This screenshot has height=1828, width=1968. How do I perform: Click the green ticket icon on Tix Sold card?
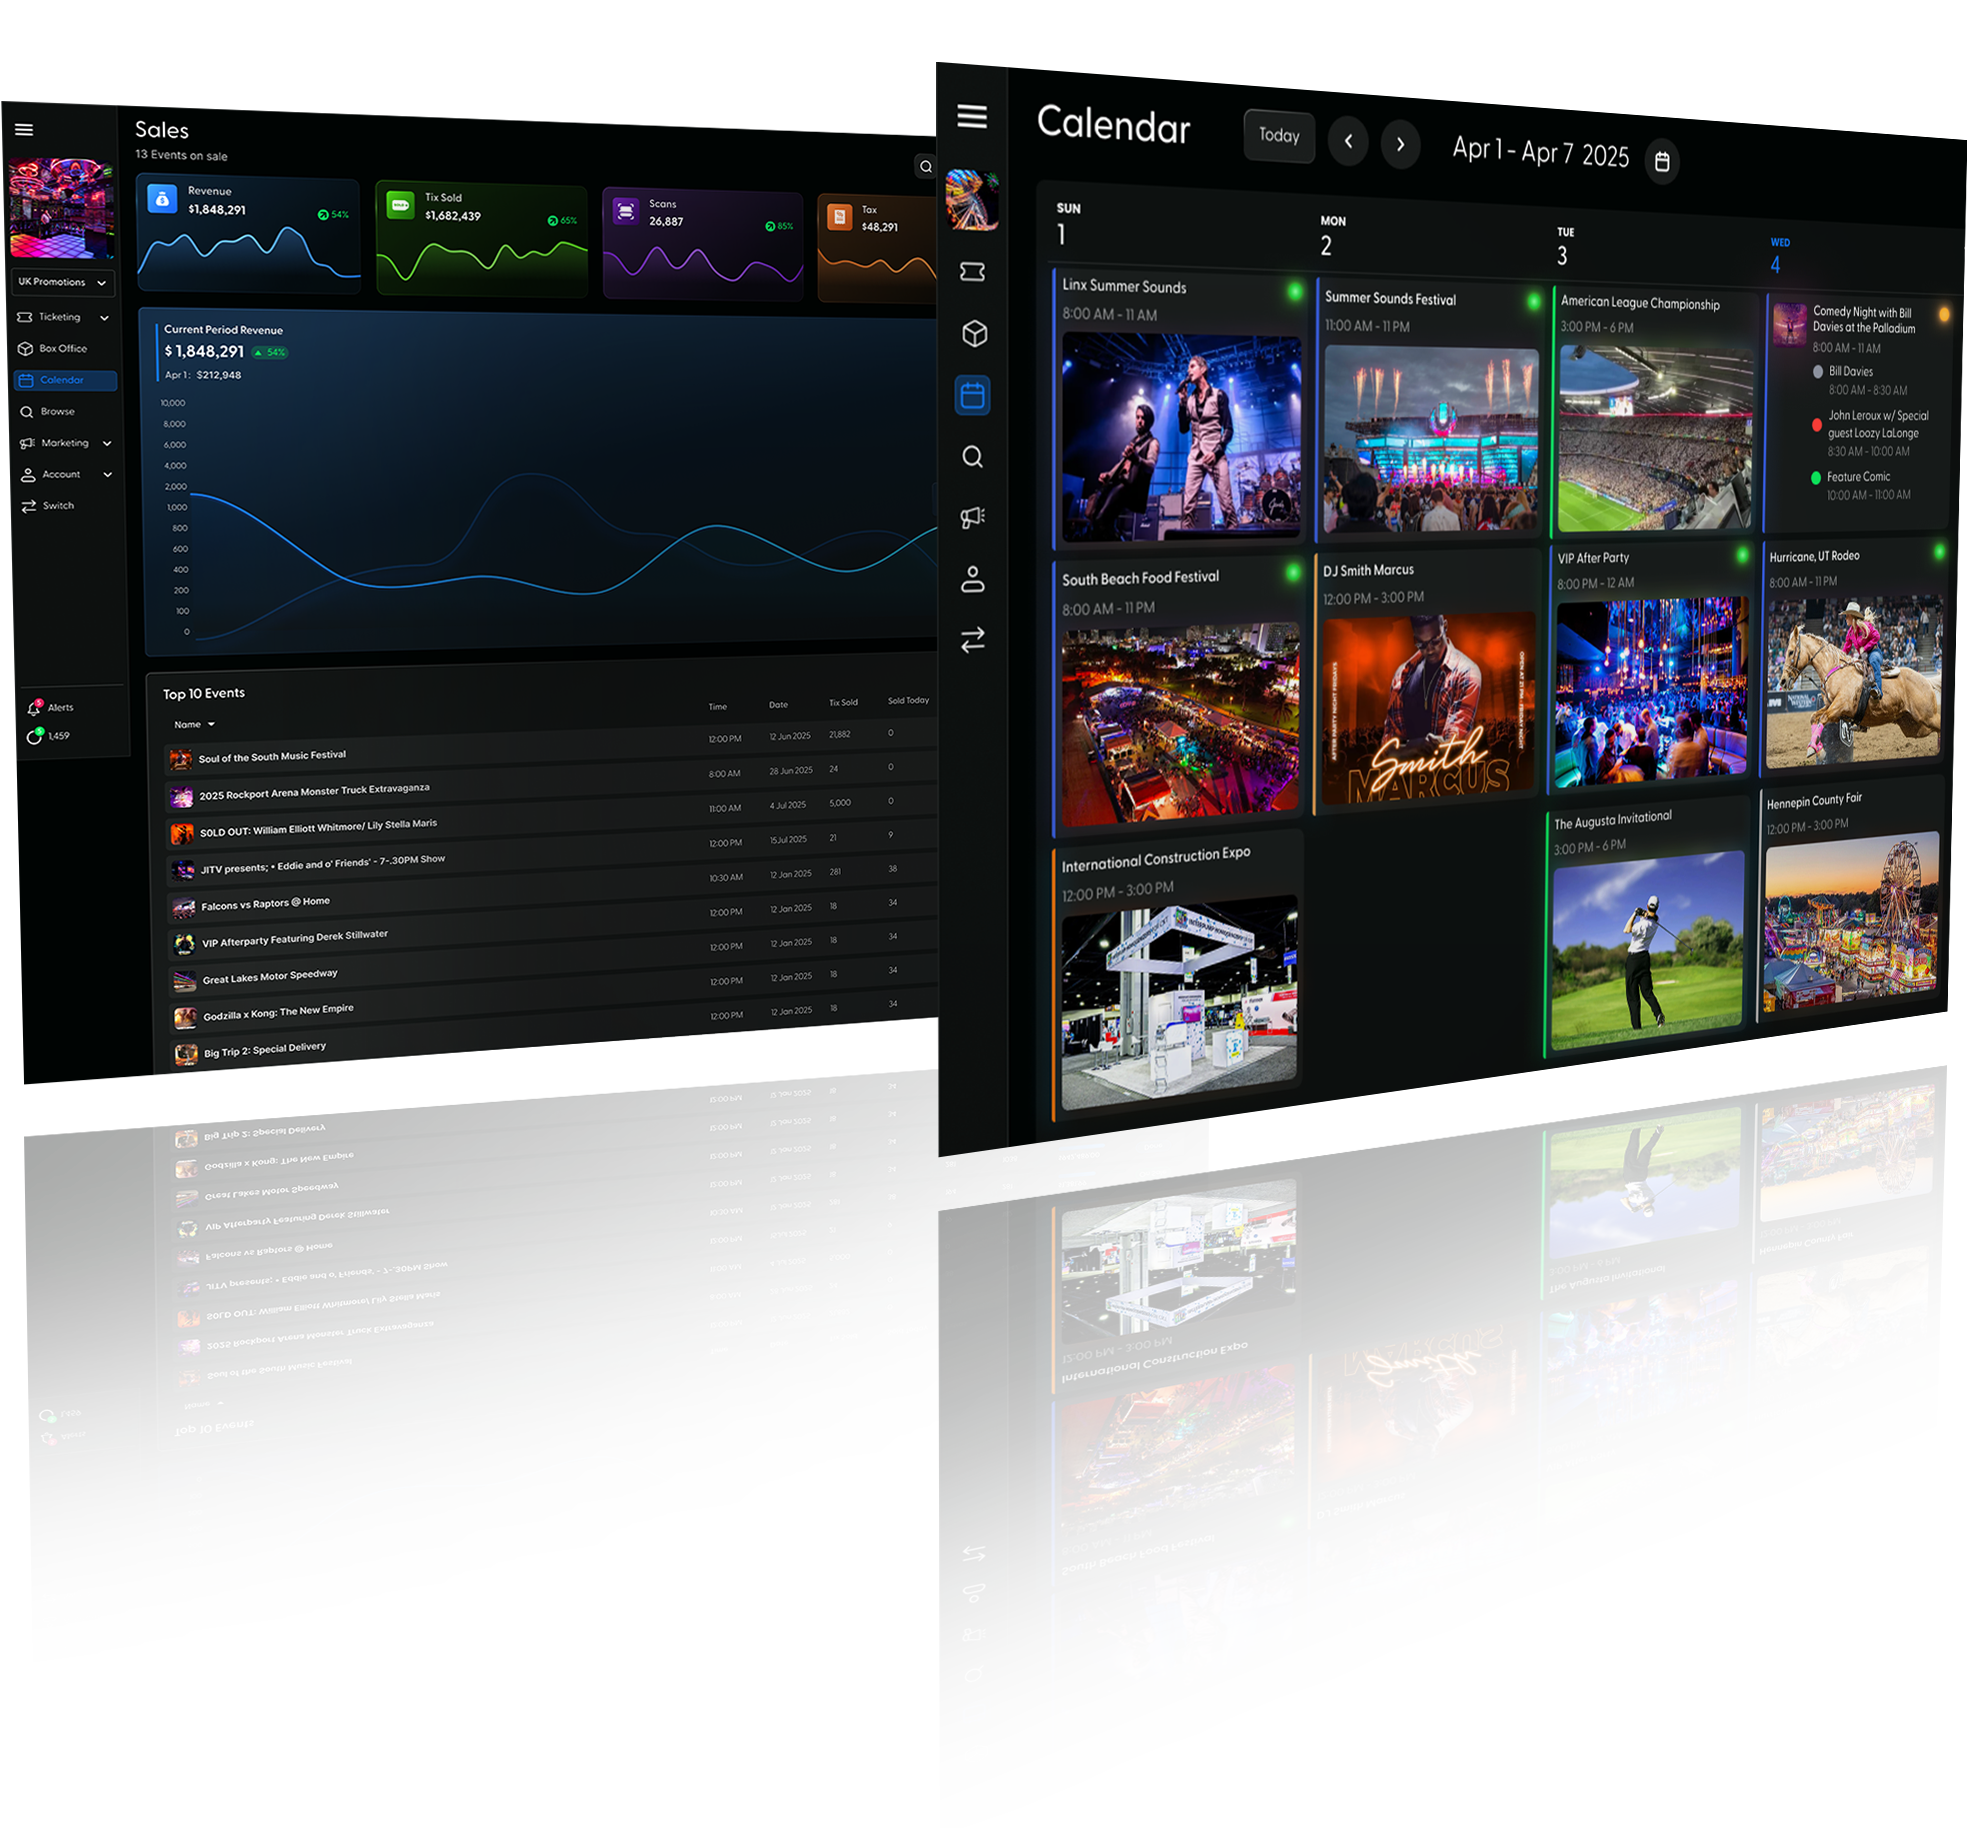pos(400,205)
